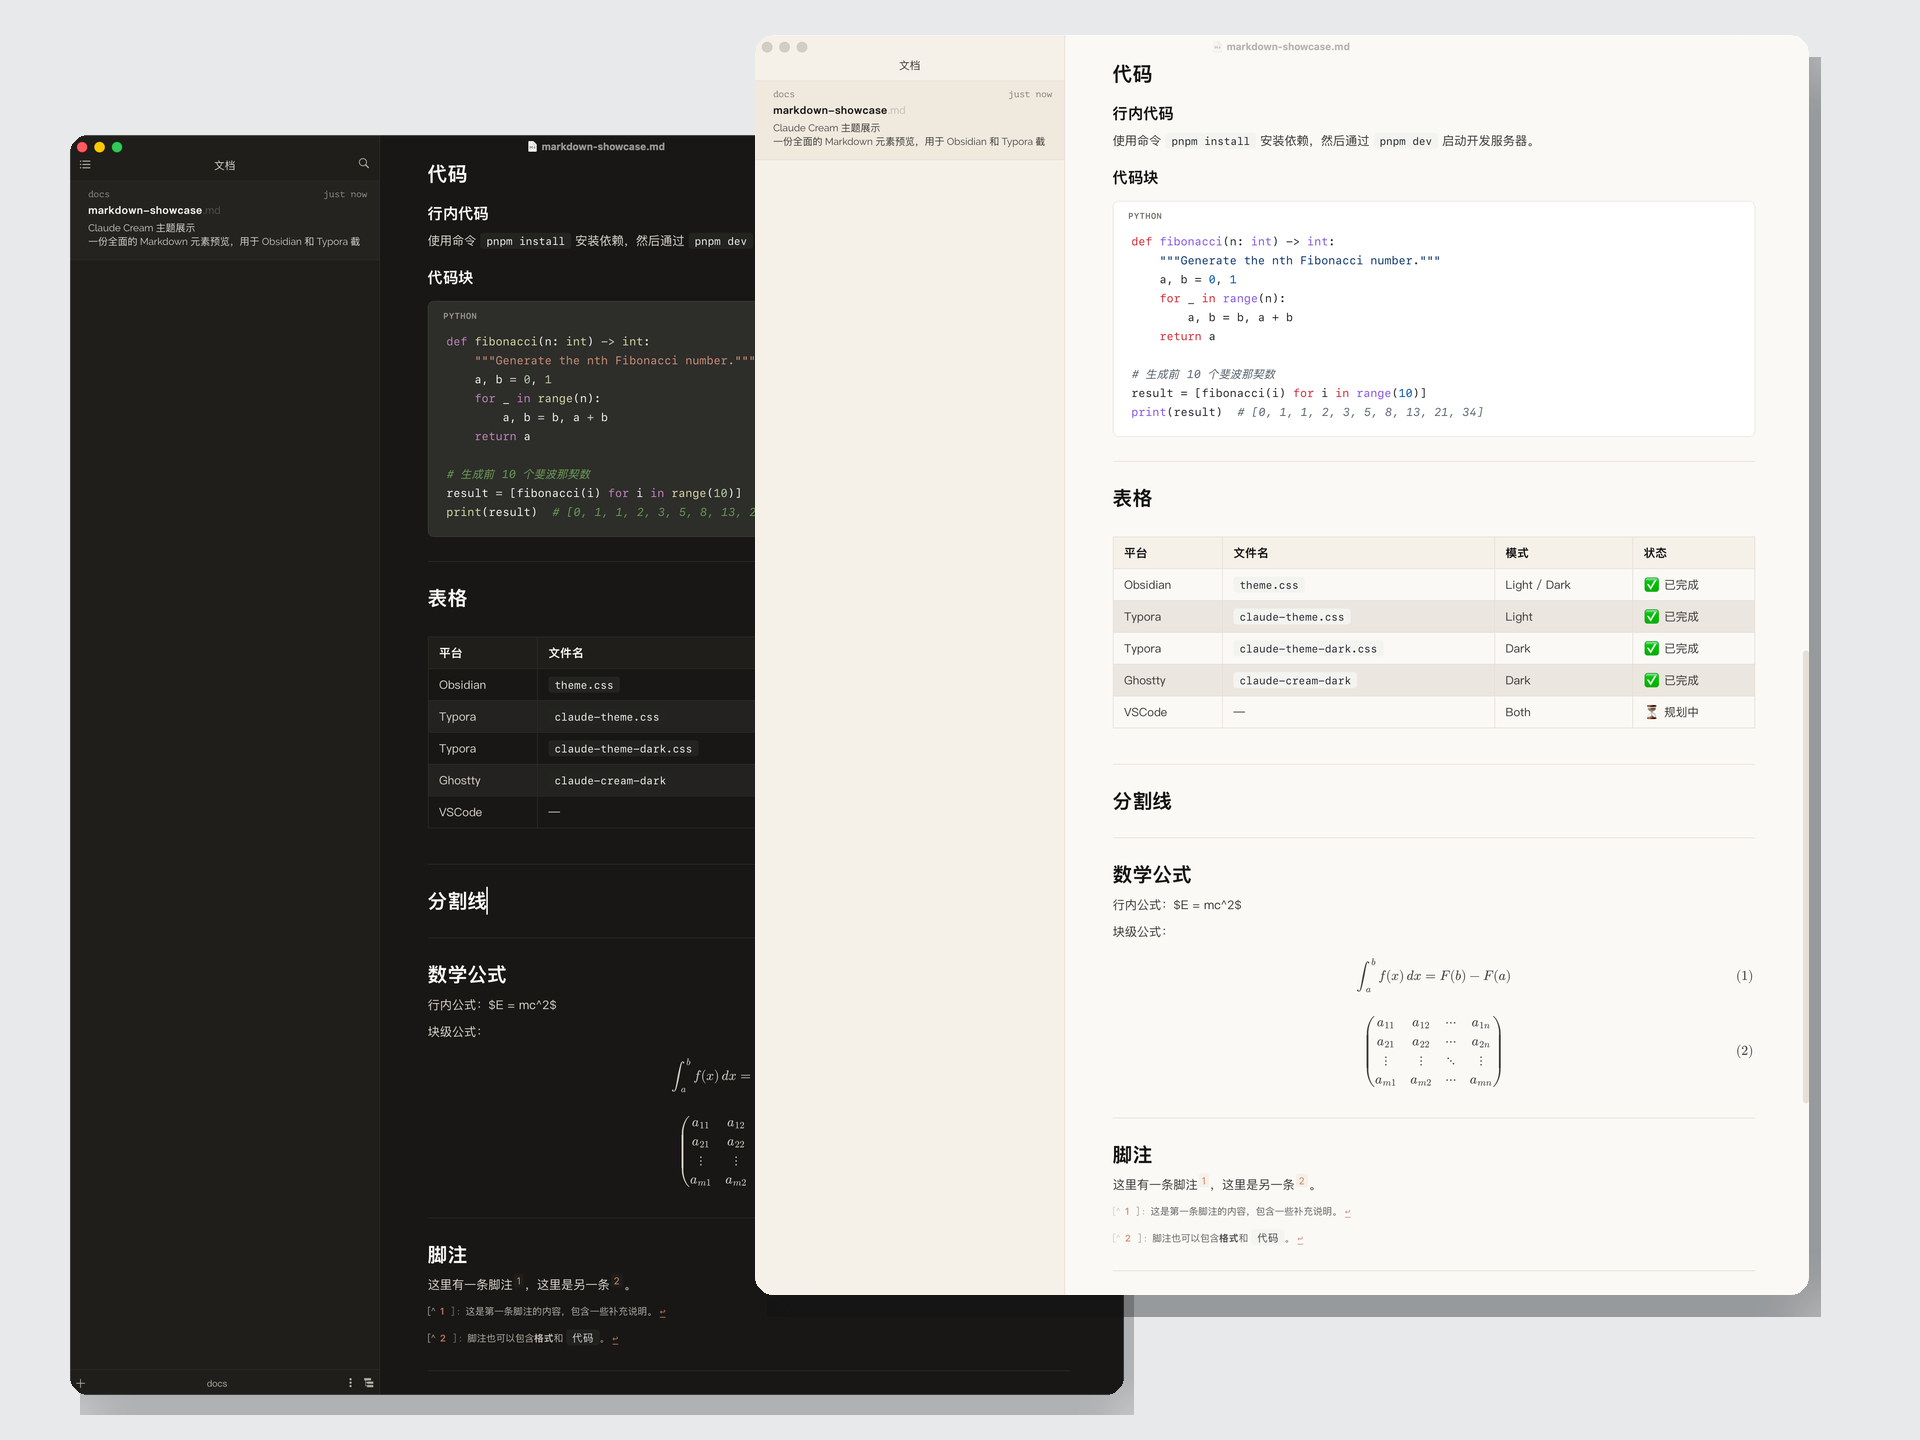This screenshot has height=1440, width=1920.
Task: Click the claude-theme-dark.css cell in dark window table
Action: (x=623, y=749)
